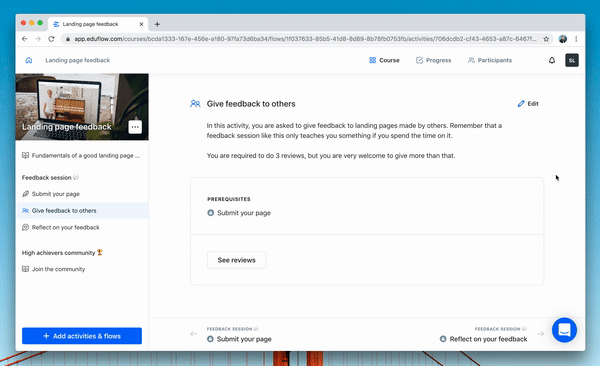The image size is (600, 366).
Task: Open the Submit your page prerequisite
Action: [x=239, y=213]
